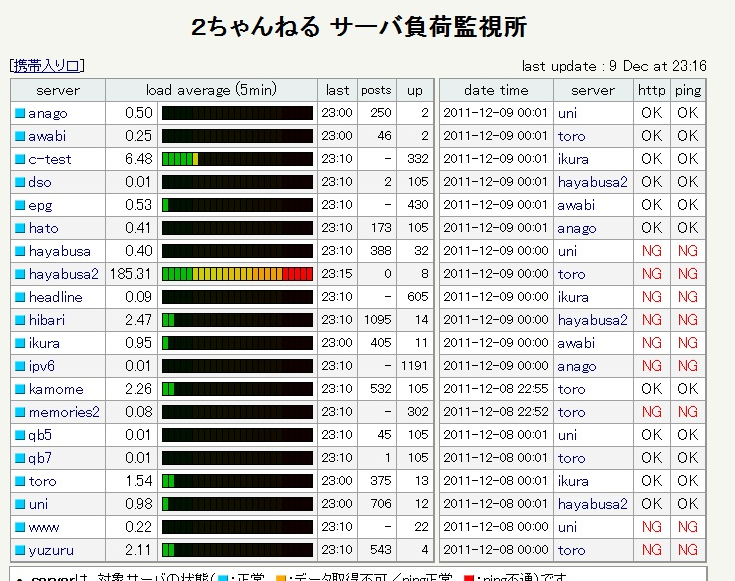This screenshot has height=581, width=735.
Task: Click the blue status icon beside qb7
Action: (20, 458)
